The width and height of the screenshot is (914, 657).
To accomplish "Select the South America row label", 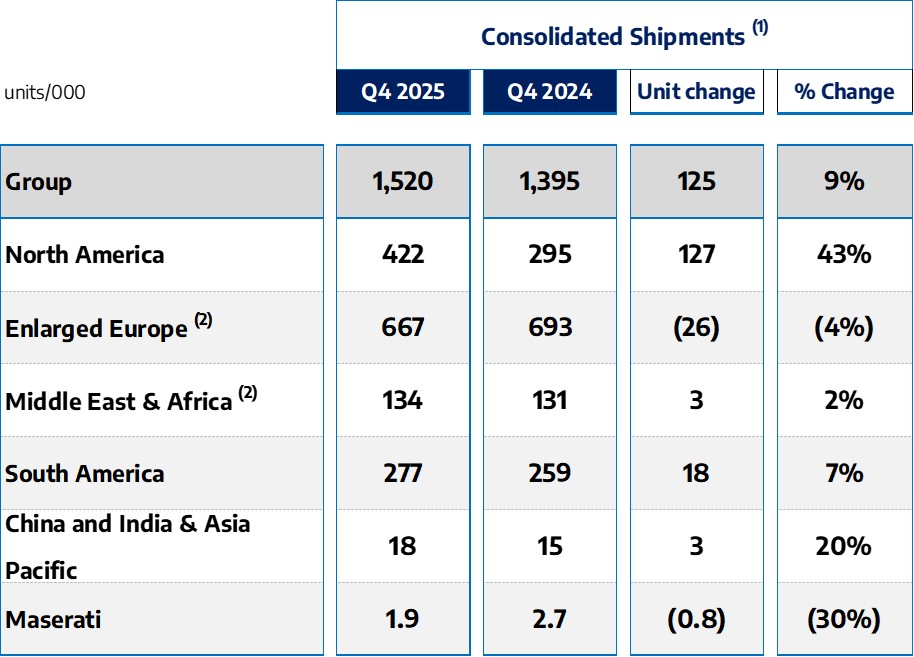I will (x=85, y=473).
